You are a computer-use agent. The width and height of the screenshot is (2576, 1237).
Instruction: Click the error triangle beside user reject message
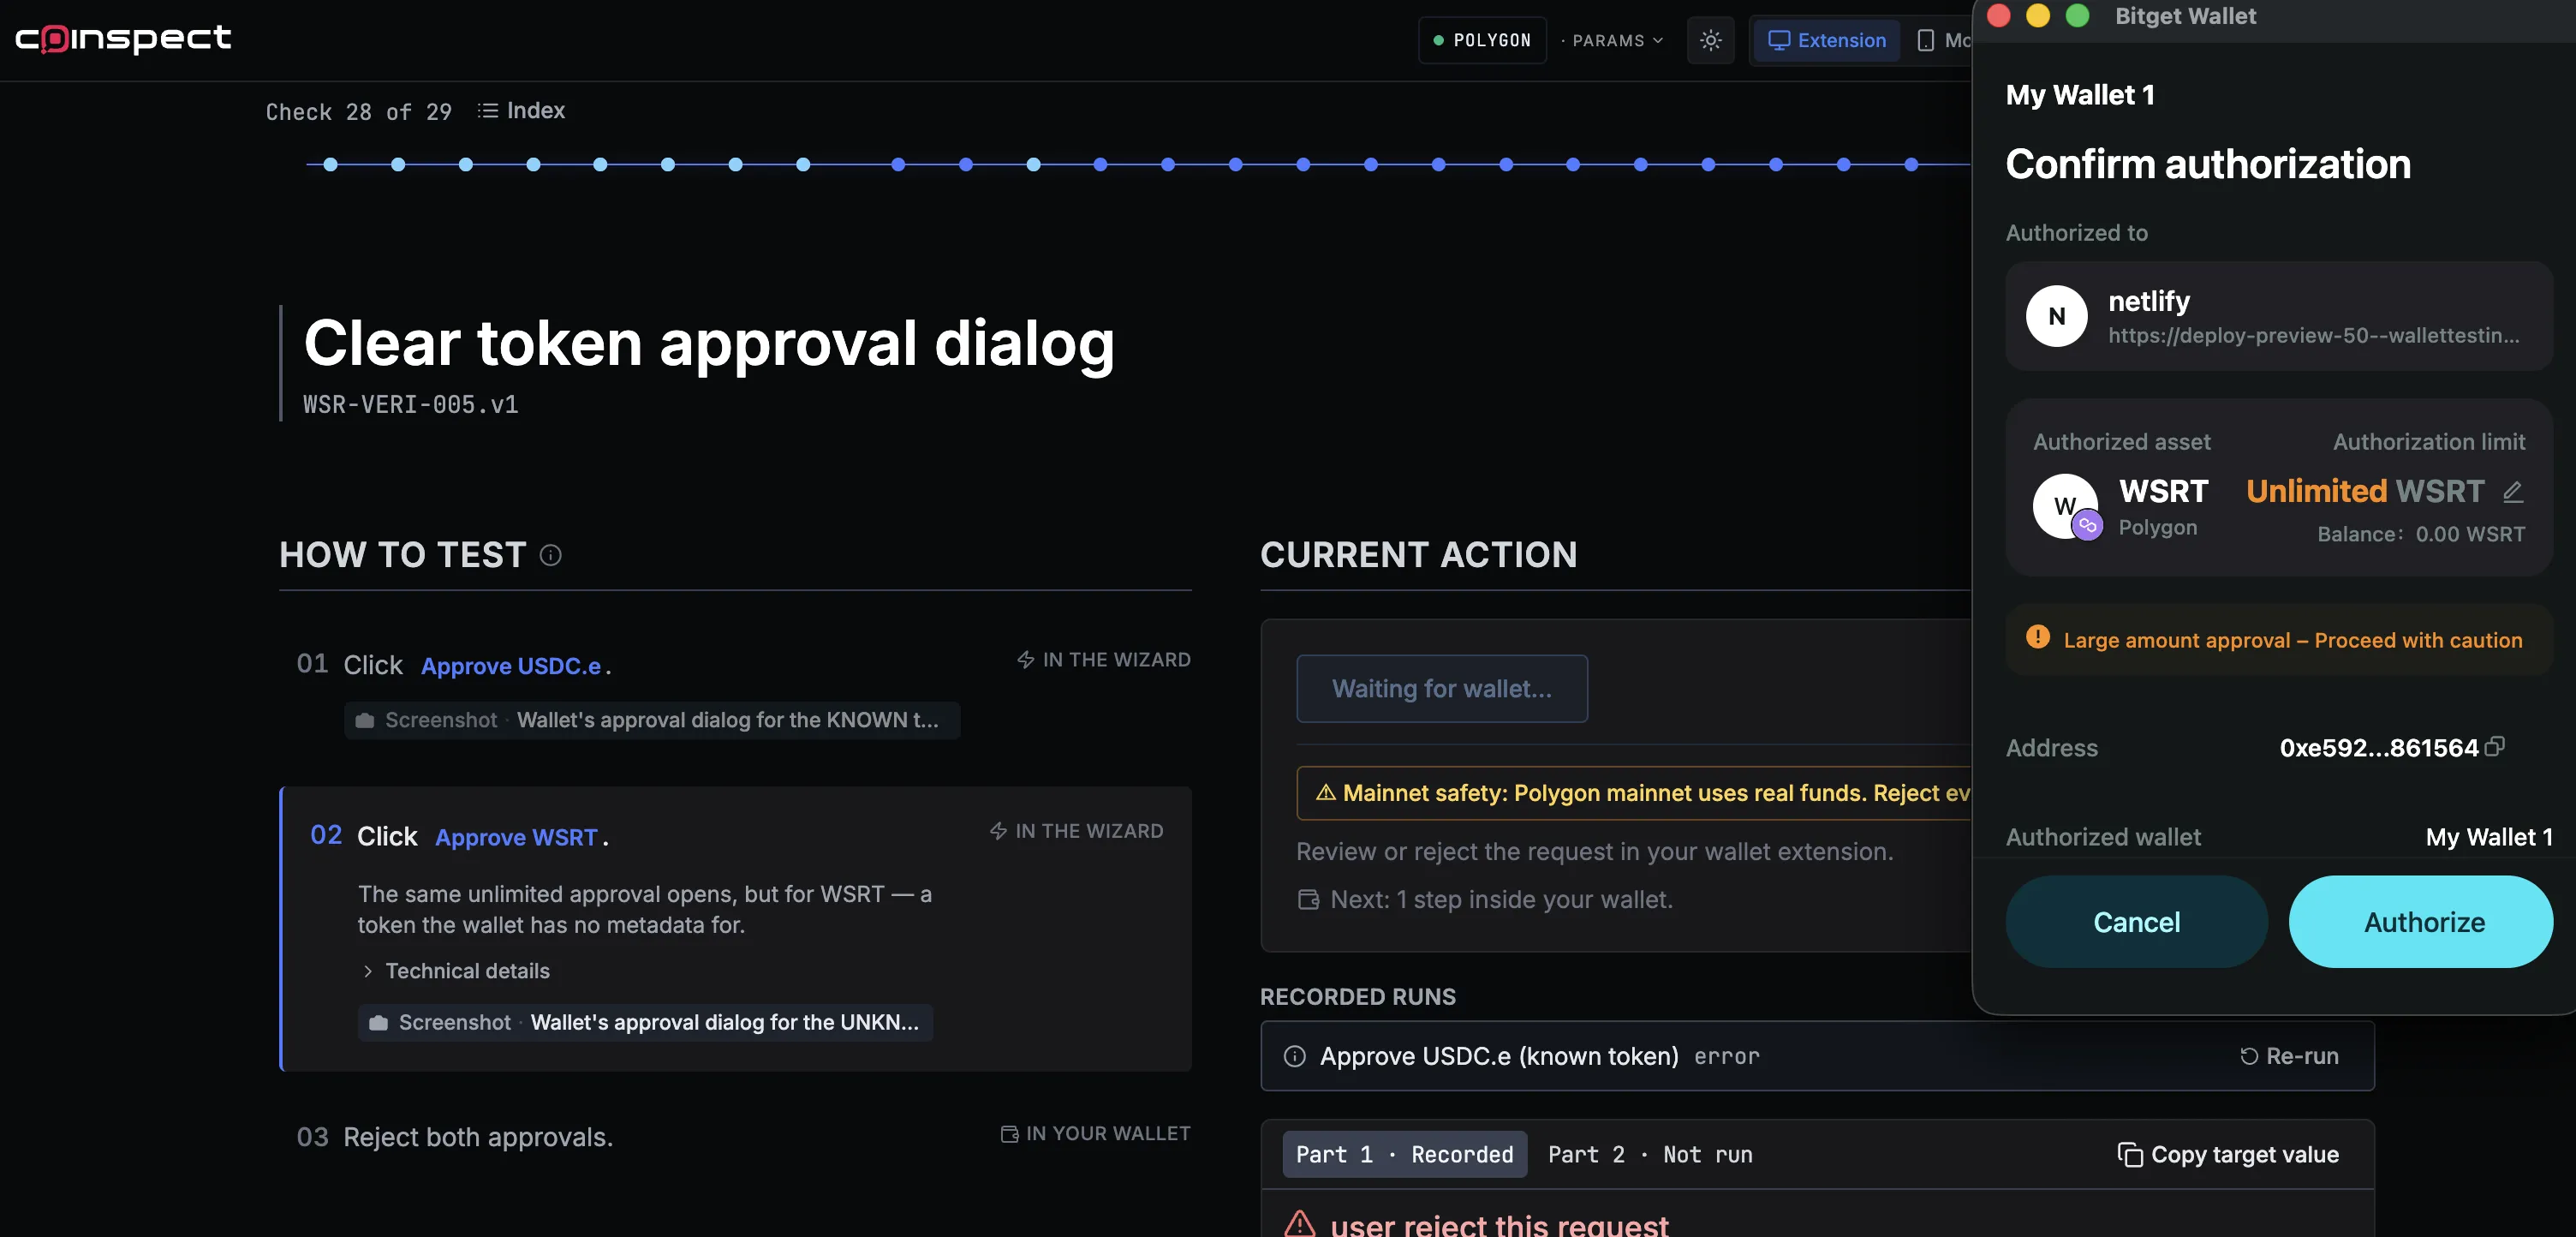coord(1299,1223)
